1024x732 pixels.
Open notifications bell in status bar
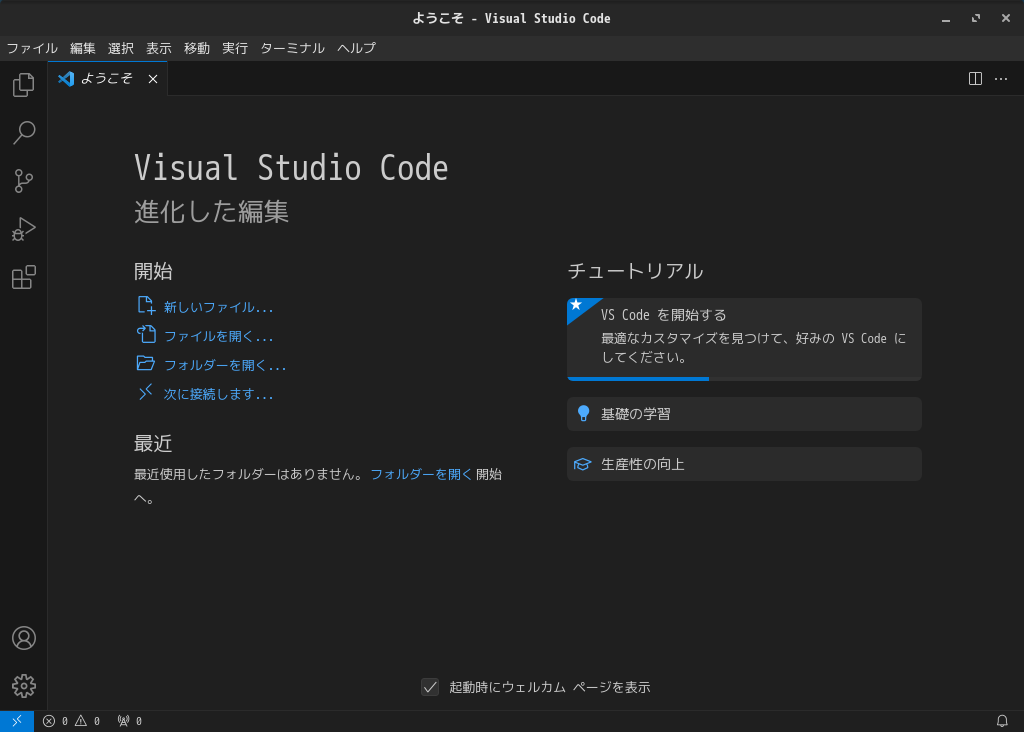coord(1002,721)
